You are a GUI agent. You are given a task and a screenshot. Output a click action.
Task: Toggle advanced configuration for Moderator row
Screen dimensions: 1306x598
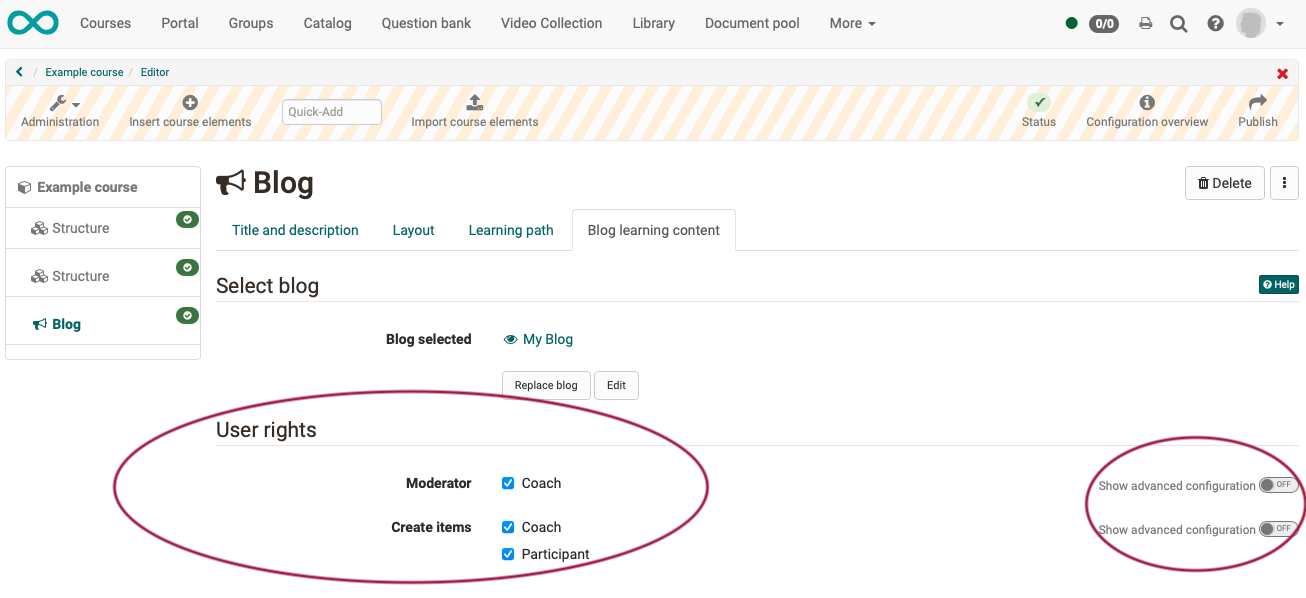tap(1278, 485)
